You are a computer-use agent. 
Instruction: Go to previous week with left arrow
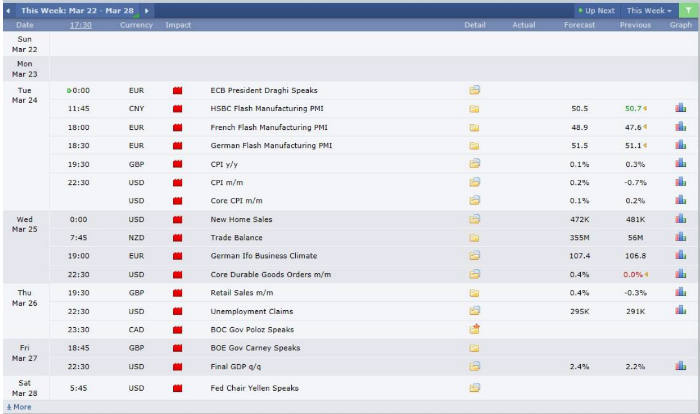pyautogui.click(x=9, y=10)
